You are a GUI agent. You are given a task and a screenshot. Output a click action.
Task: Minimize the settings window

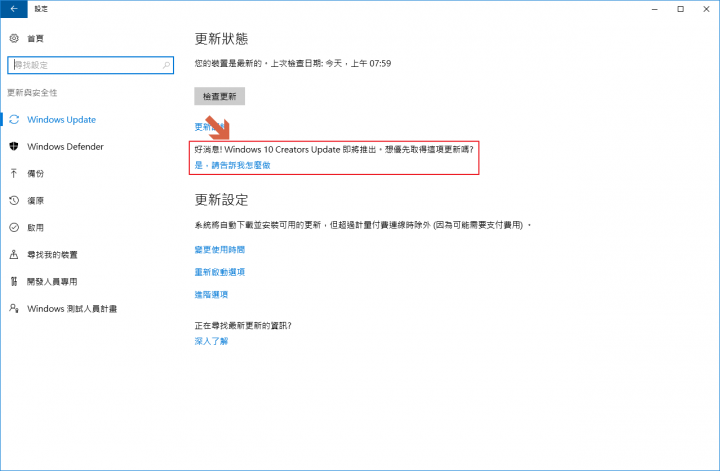coord(655,9)
